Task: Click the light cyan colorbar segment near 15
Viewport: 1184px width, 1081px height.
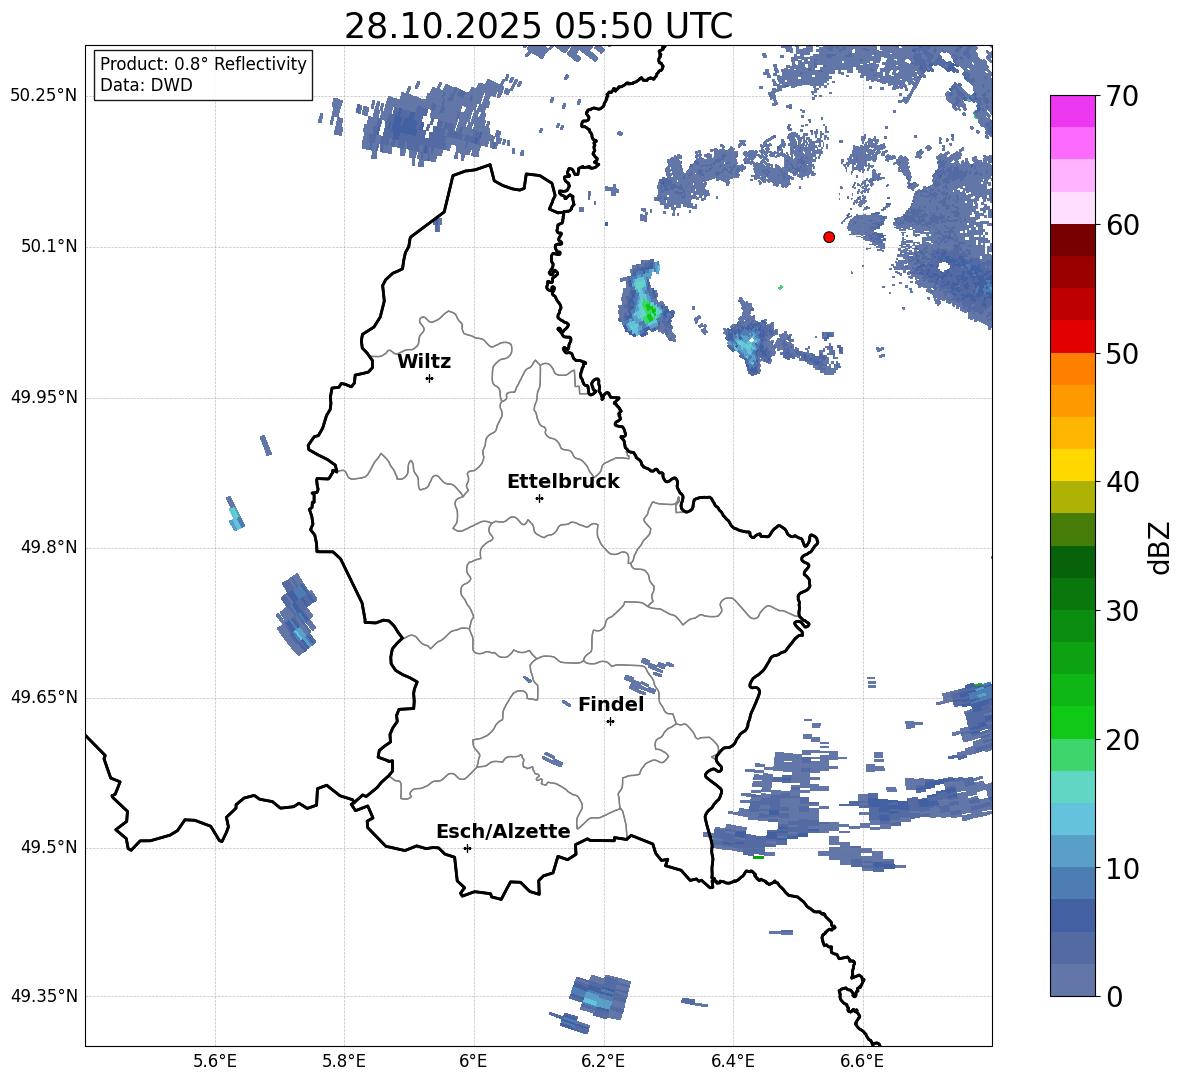Action: (1072, 787)
